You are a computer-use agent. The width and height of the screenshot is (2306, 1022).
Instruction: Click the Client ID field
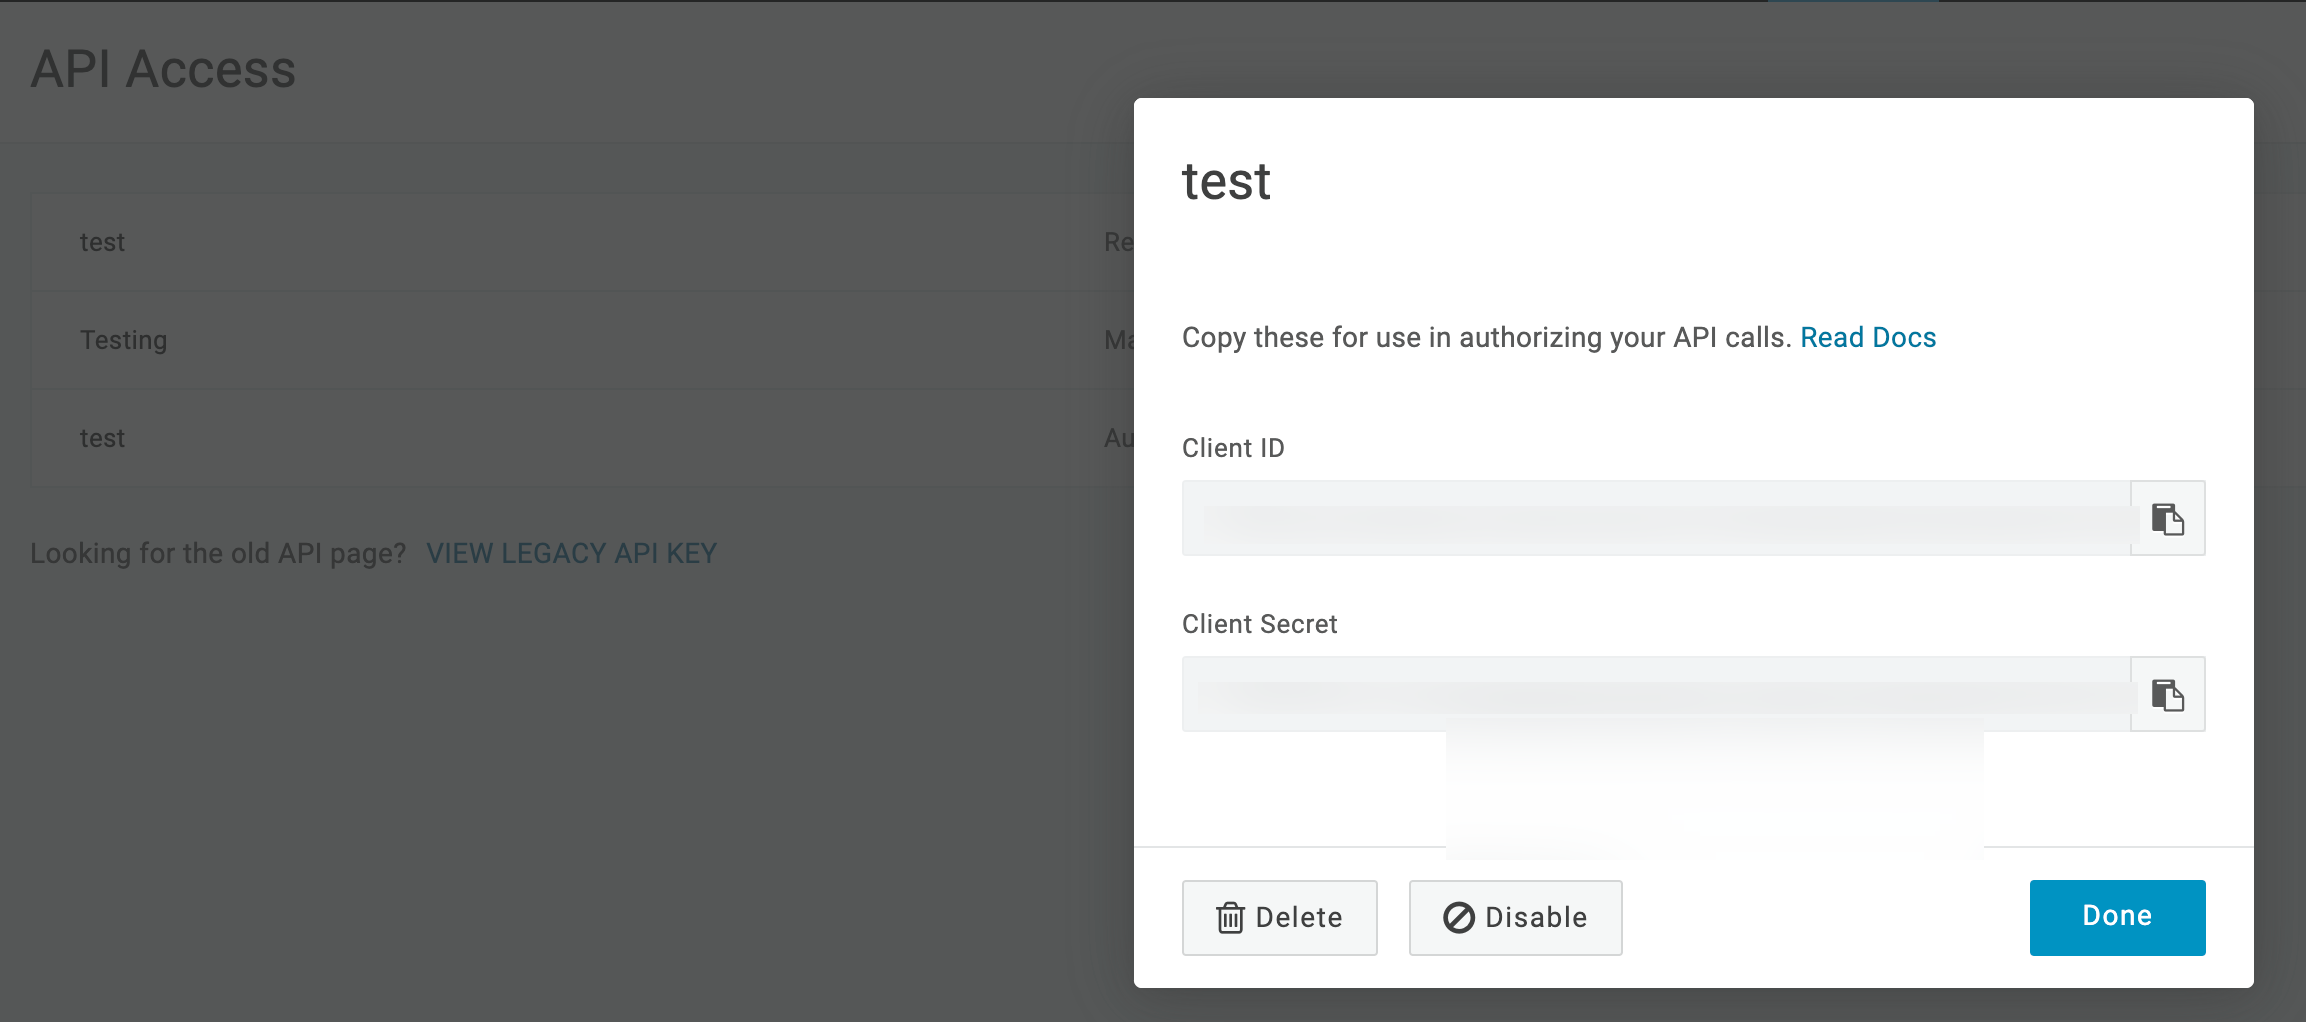[1656, 518]
